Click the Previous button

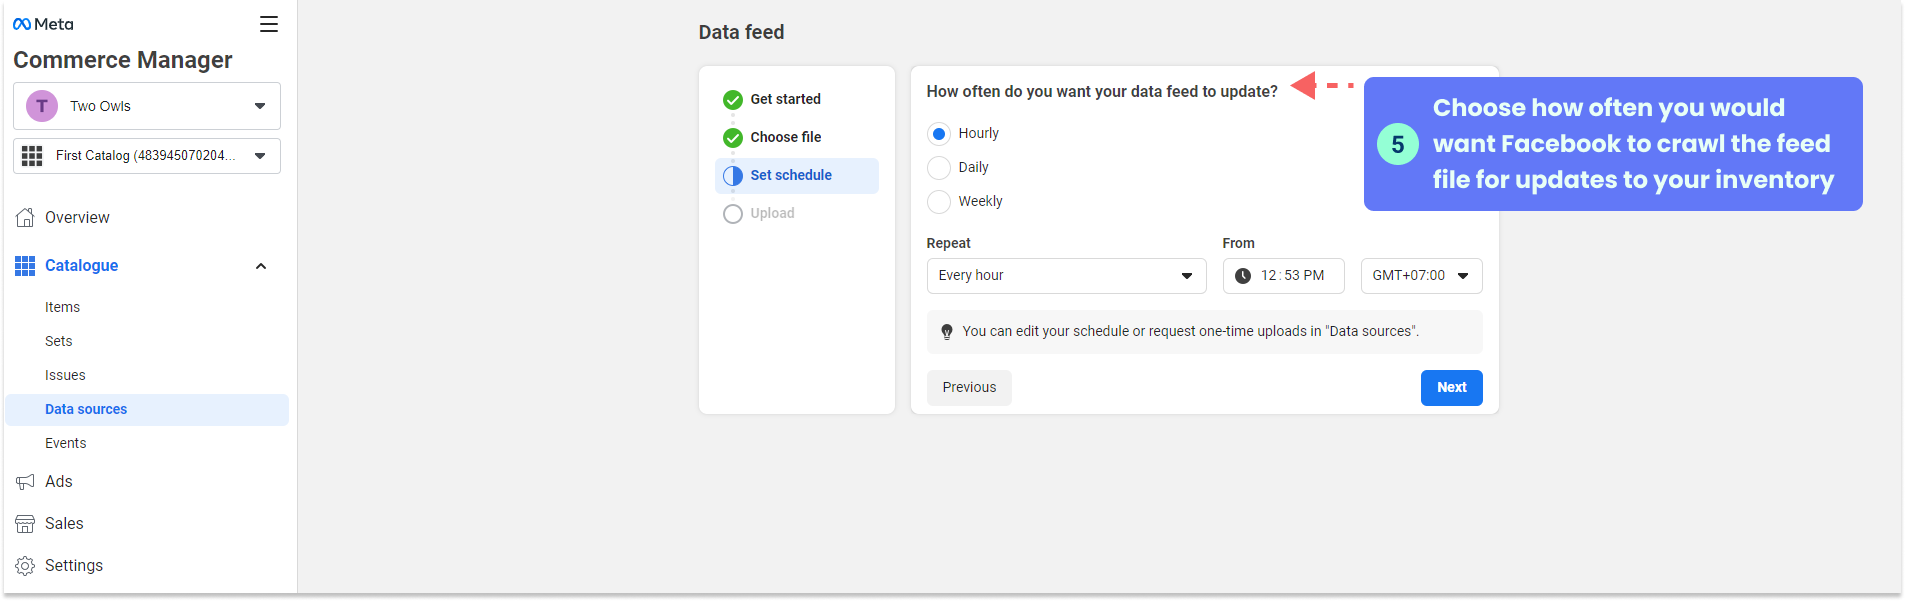969,388
